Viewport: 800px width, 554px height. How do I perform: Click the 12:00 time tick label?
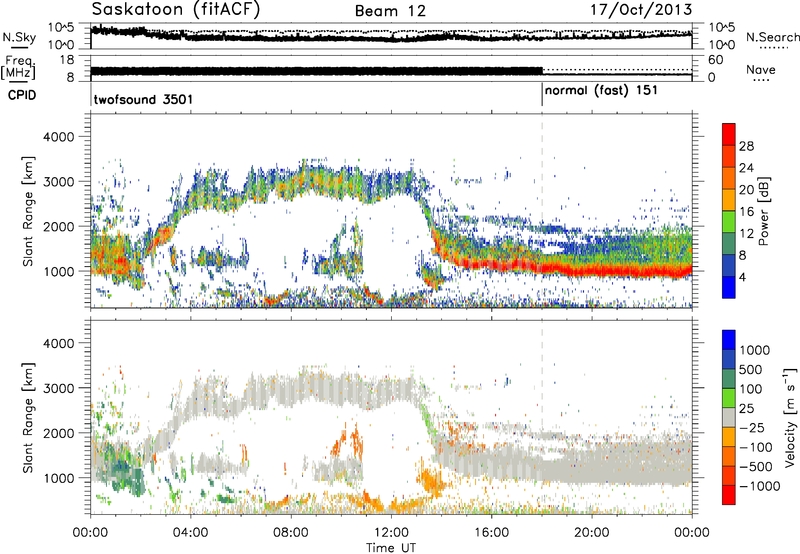click(x=391, y=533)
